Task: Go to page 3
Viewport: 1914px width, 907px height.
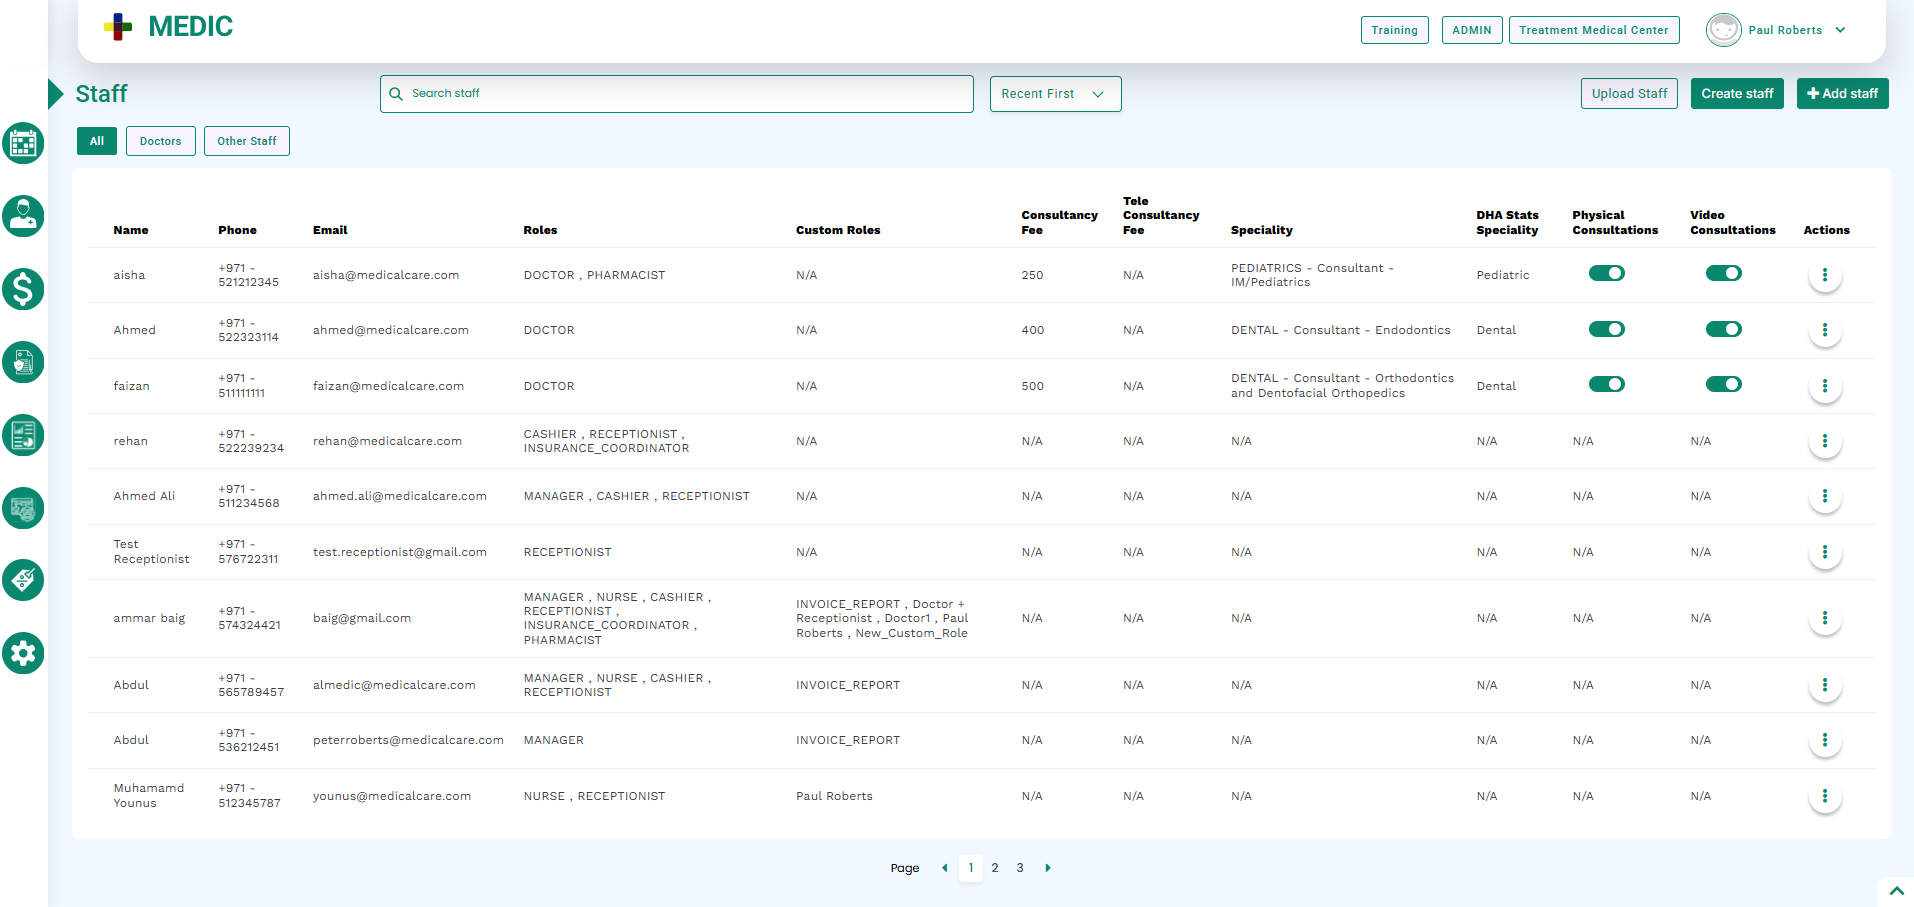Action: [x=1020, y=868]
